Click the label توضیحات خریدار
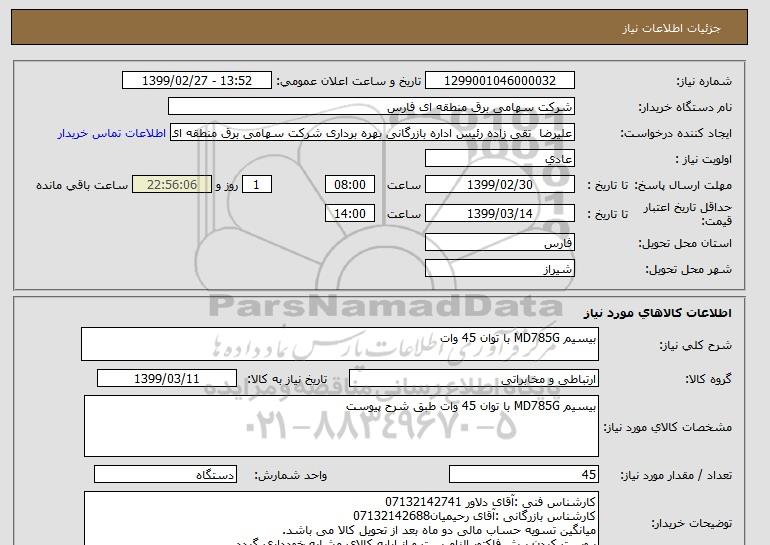The height and width of the screenshot is (545, 770). point(692,523)
